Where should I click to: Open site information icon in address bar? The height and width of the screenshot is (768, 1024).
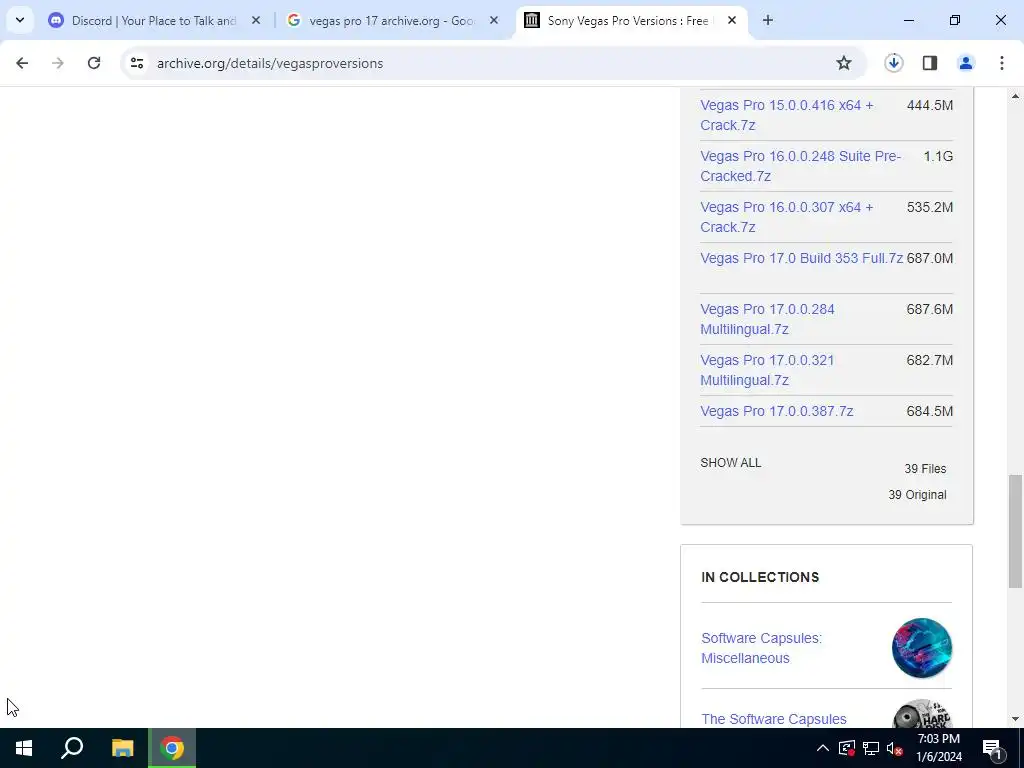click(x=136, y=63)
